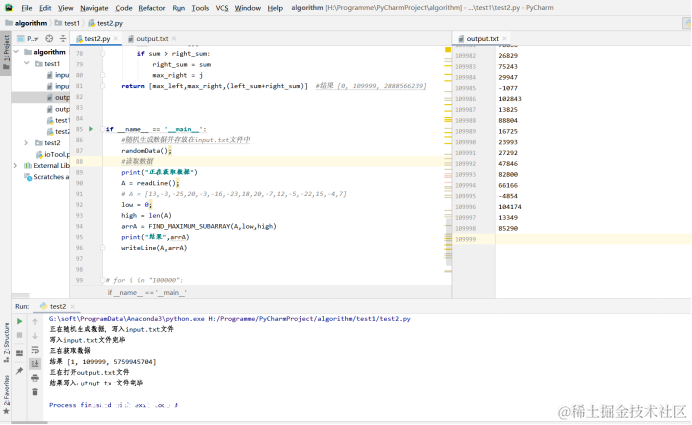Click writeLine(A,arrA) on line 96
This screenshot has width=692, height=425.
coord(154,248)
